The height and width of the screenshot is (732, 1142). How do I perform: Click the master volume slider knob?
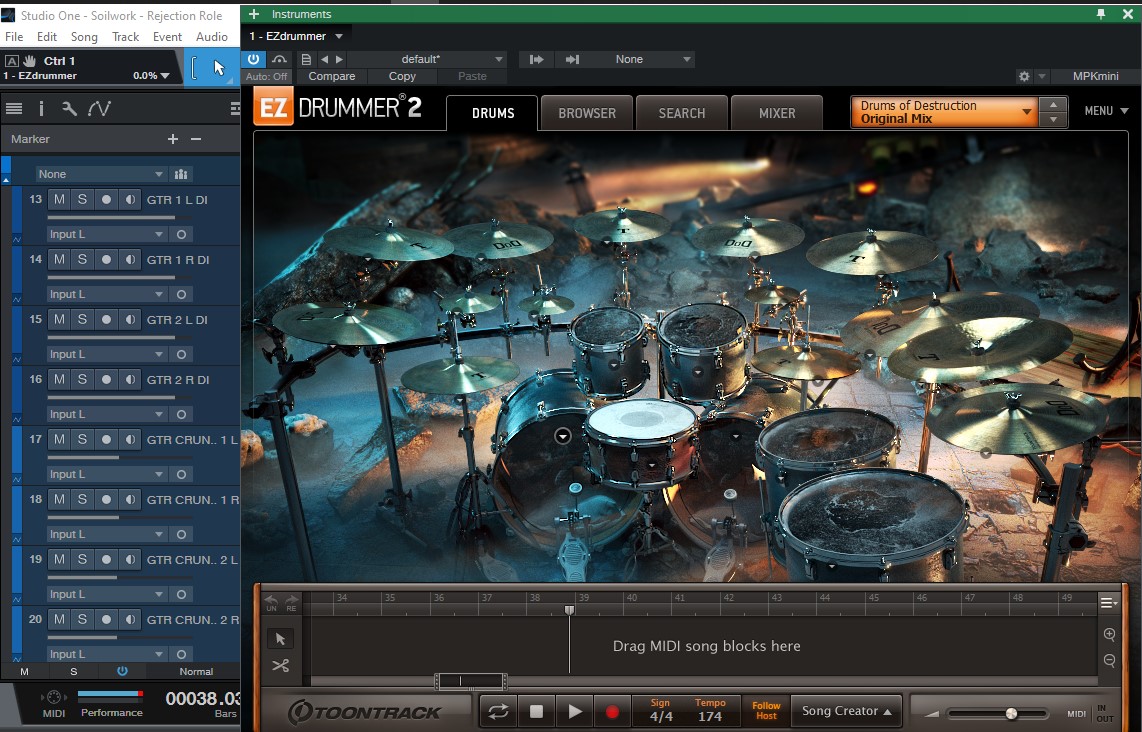point(1011,714)
